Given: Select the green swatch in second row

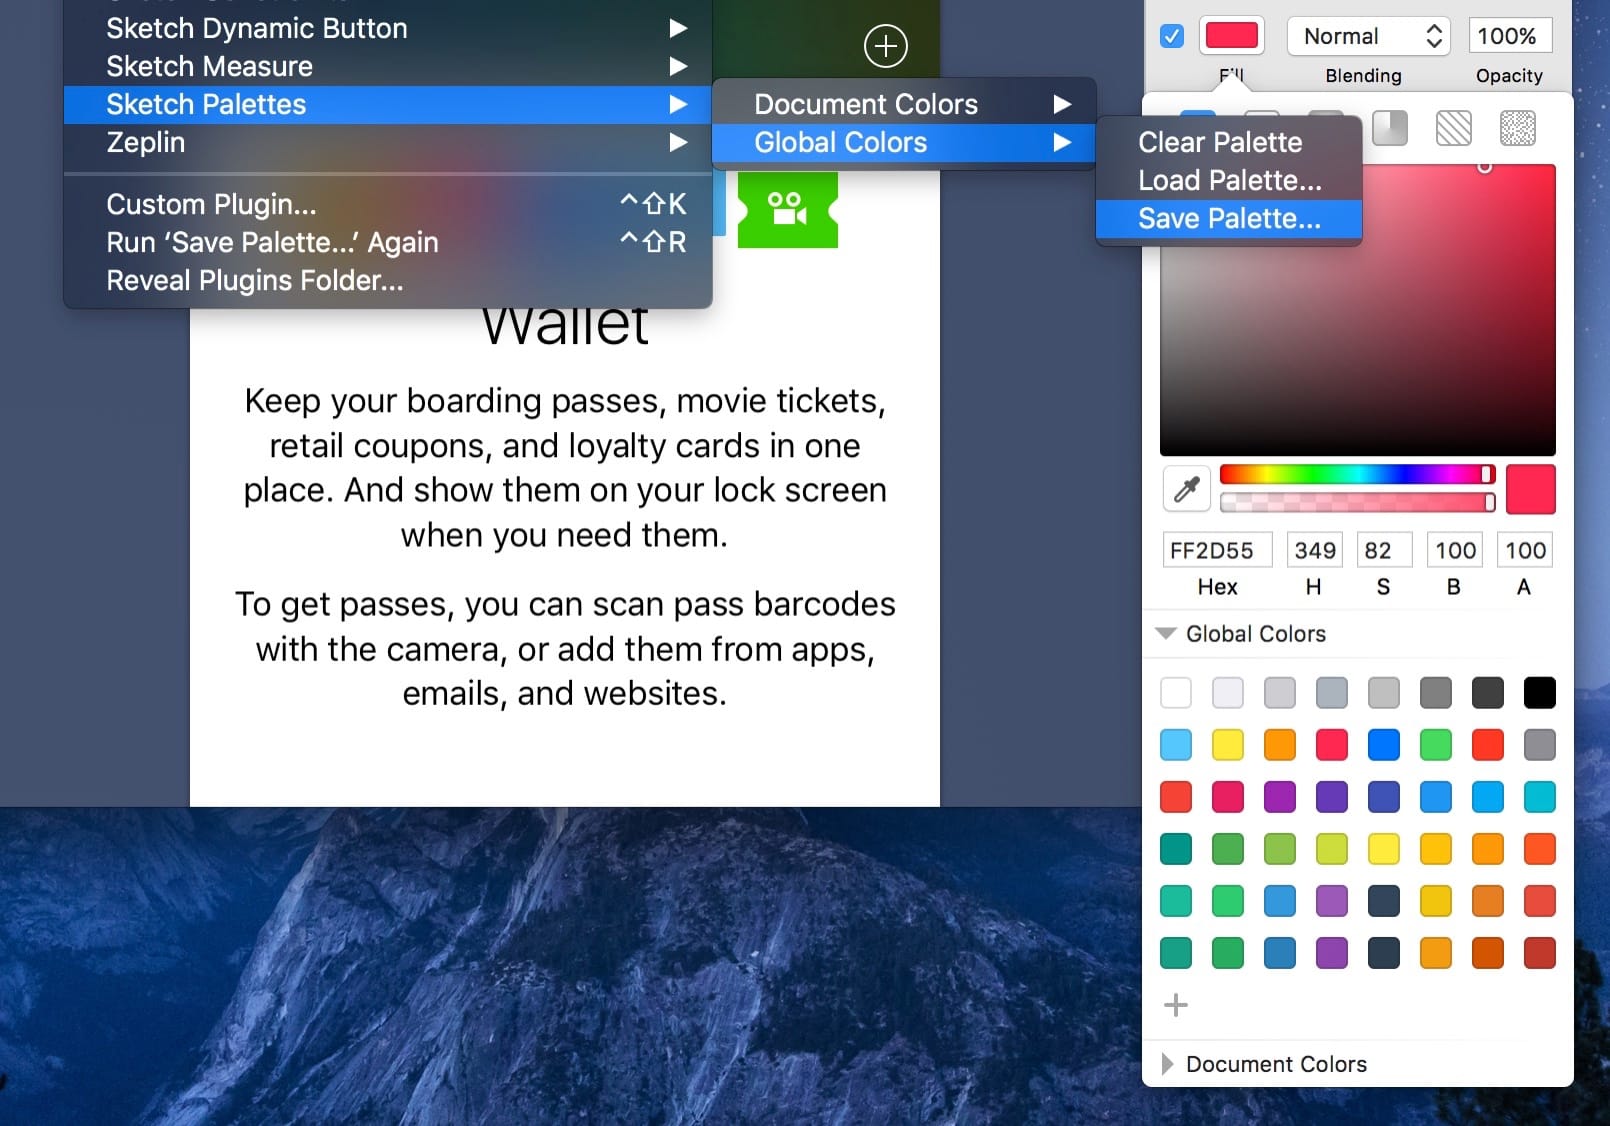Looking at the screenshot, I should [x=1436, y=744].
